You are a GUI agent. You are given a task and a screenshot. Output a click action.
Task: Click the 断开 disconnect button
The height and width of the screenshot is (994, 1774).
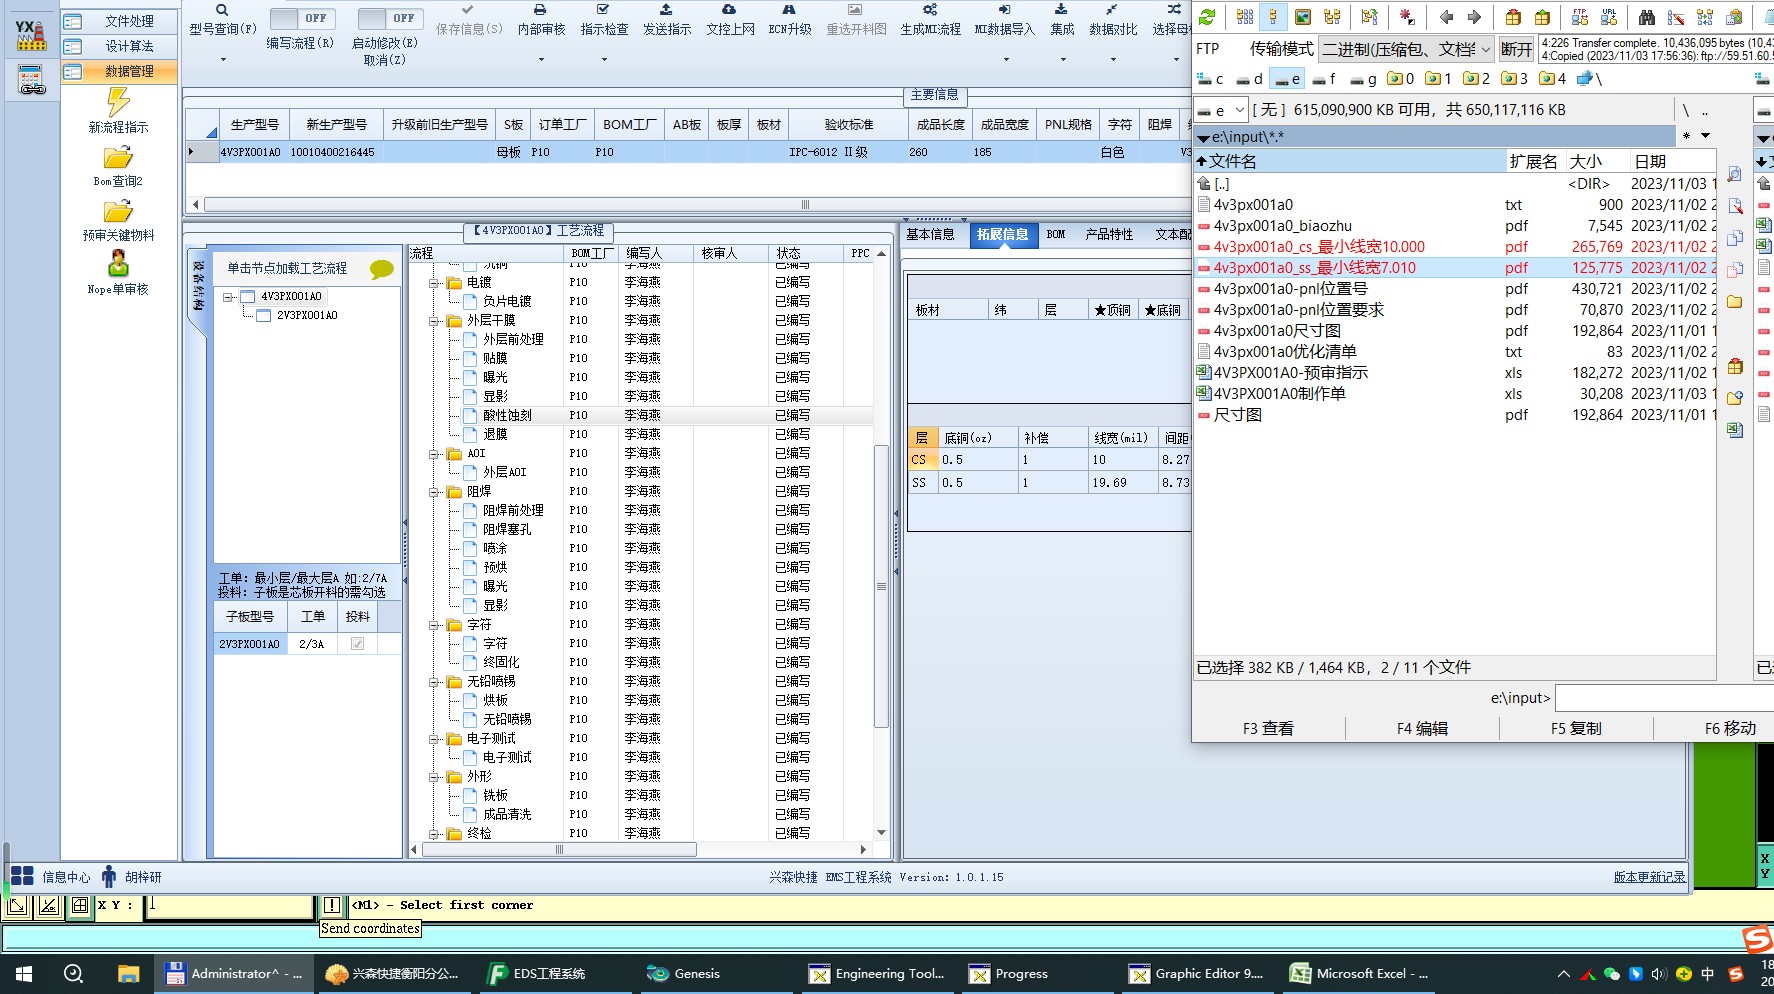tap(1516, 49)
